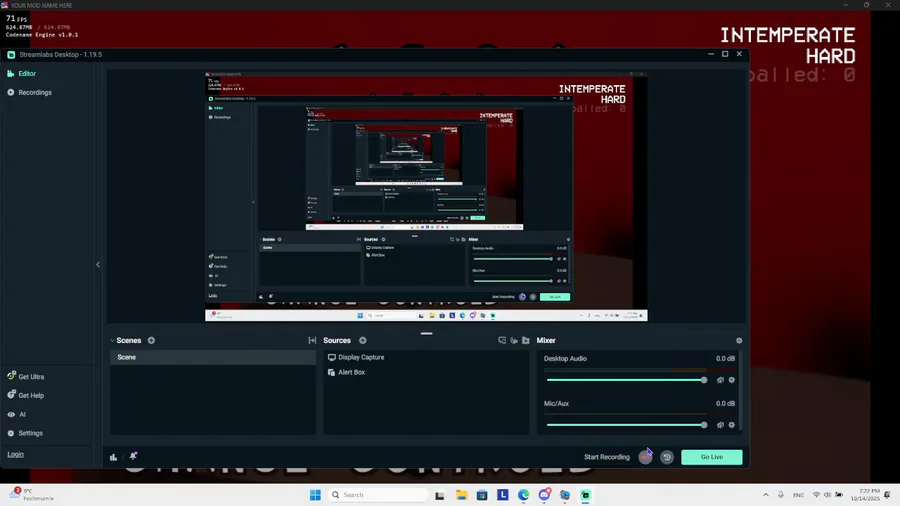The width and height of the screenshot is (900, 506).
Task: Click the preview resize handle bar
Action: click(426, 333)
